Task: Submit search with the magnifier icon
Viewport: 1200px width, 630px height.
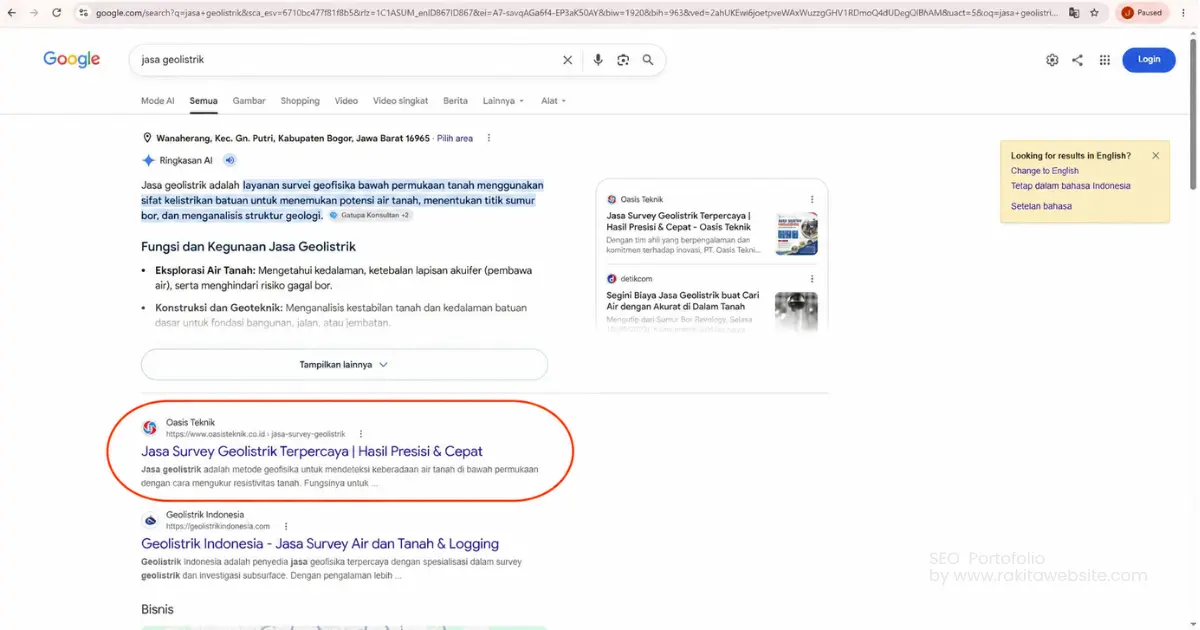Action: coord(648,60)
